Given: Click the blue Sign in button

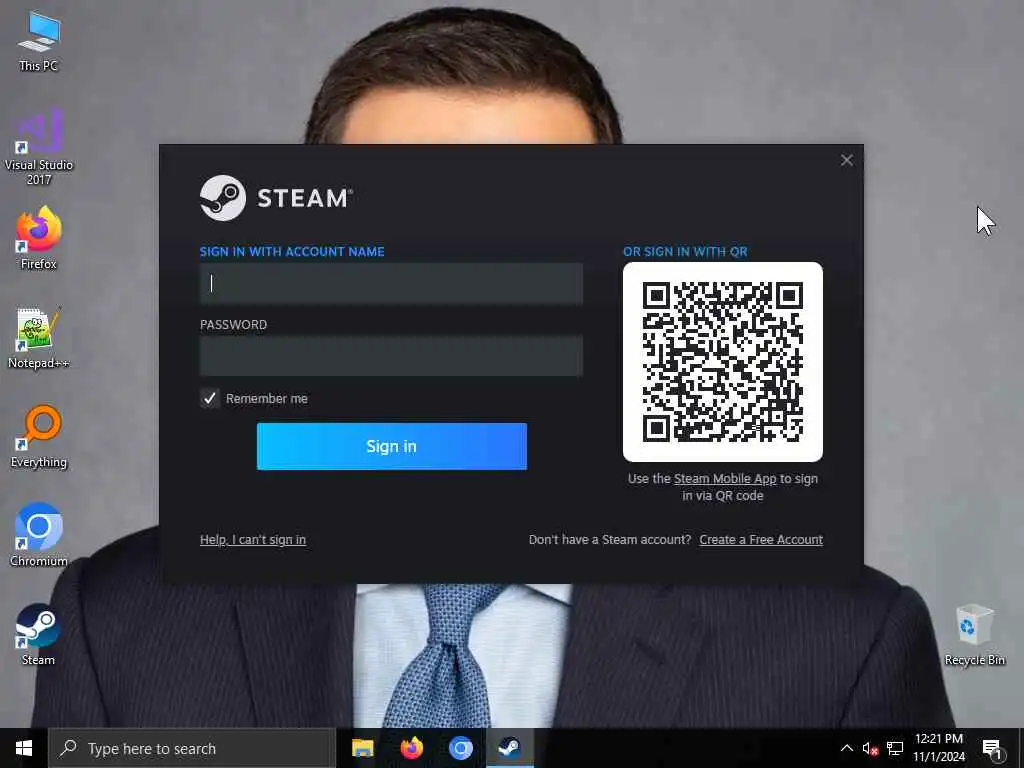Looking at the screenshot, I should (x=392, y=446).
